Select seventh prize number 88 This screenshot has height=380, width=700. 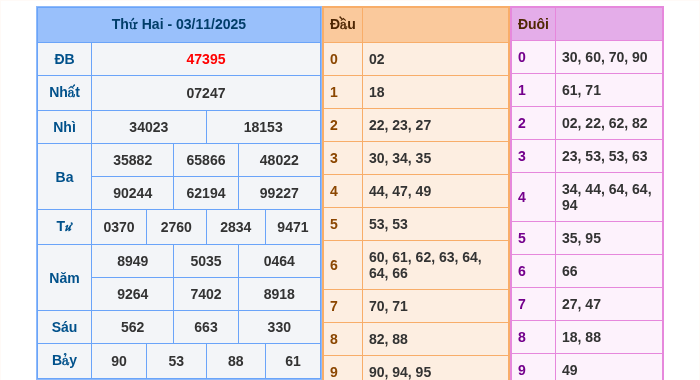pyautogui.click(x=236, y=361)
